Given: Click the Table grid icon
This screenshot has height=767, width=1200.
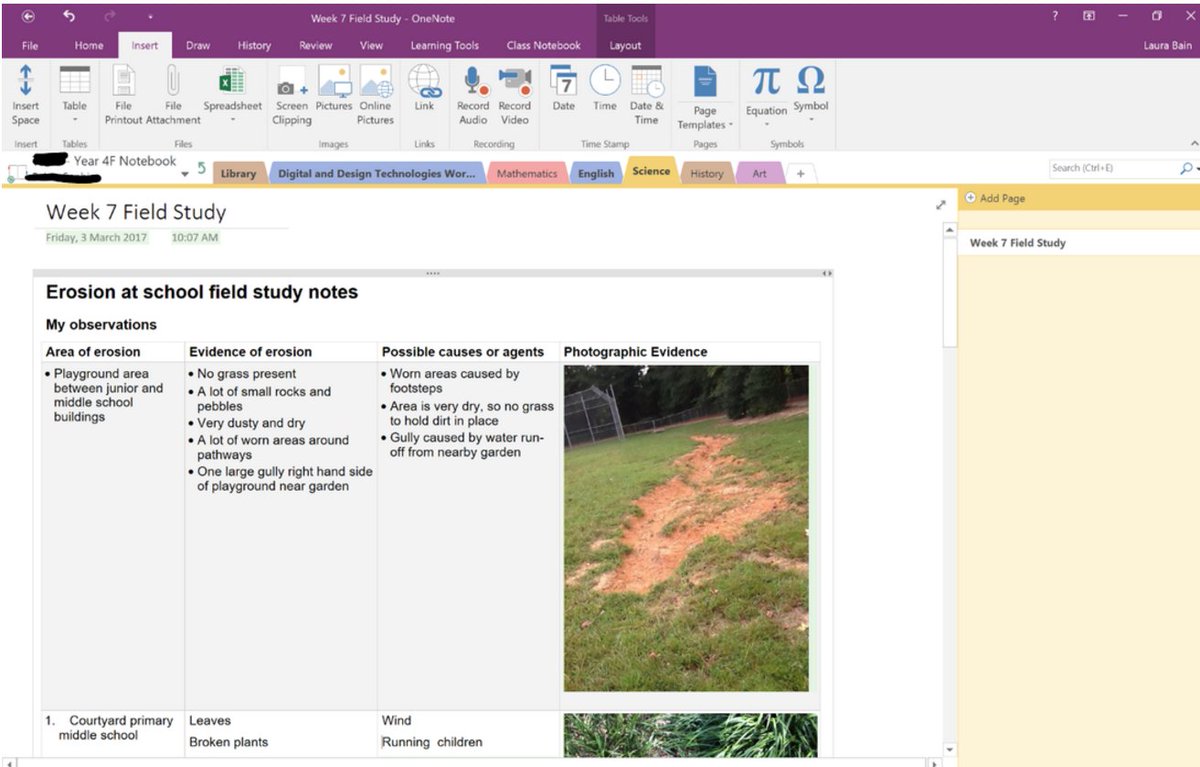Looking at the screenshot, I should [75, 81].
